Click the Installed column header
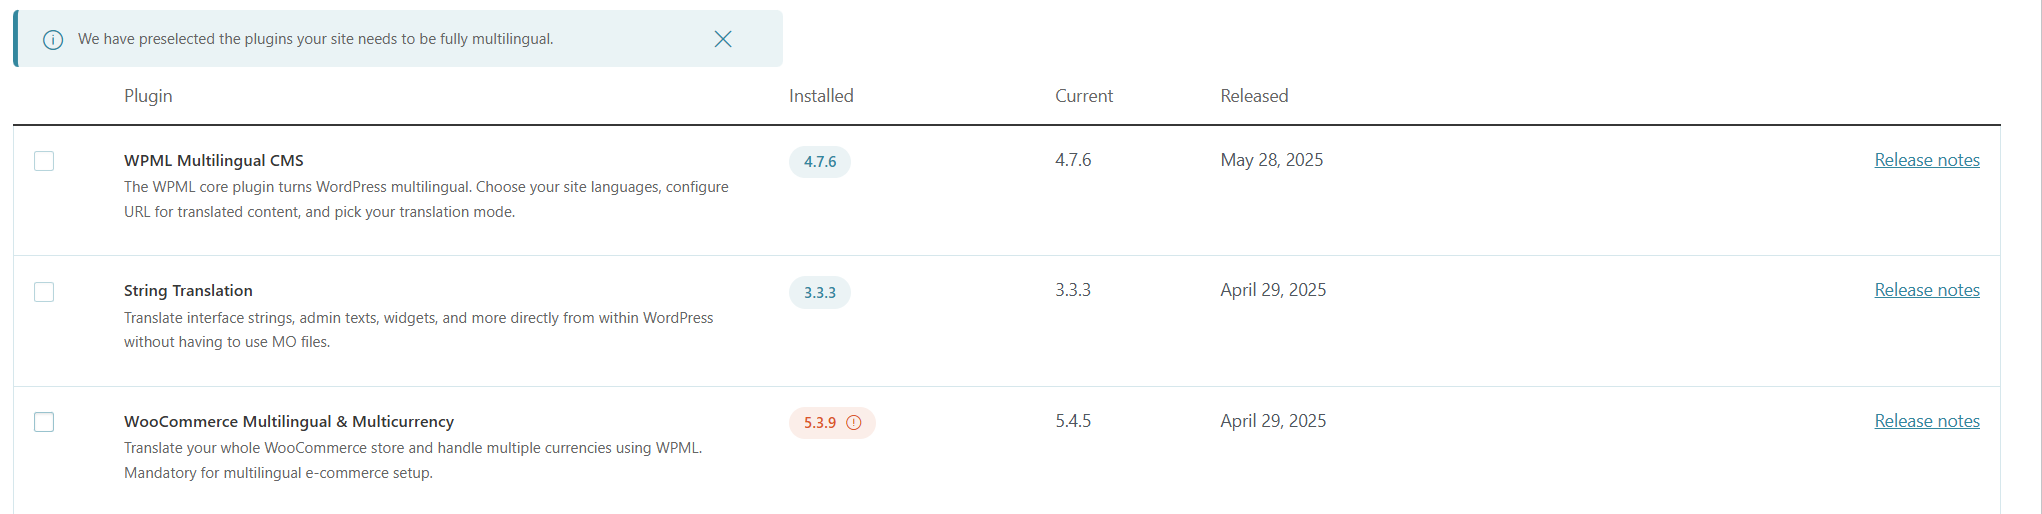 [821, 96]
